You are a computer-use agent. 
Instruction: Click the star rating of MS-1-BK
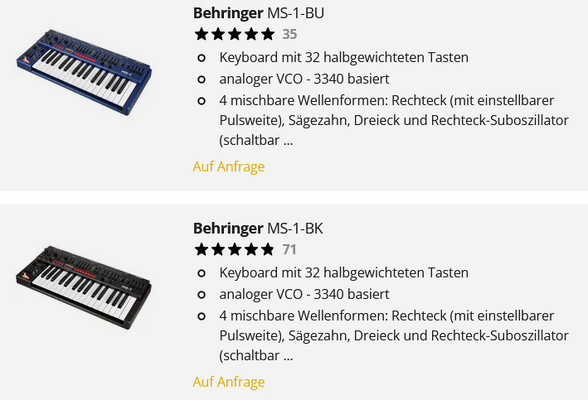[235, 249]
